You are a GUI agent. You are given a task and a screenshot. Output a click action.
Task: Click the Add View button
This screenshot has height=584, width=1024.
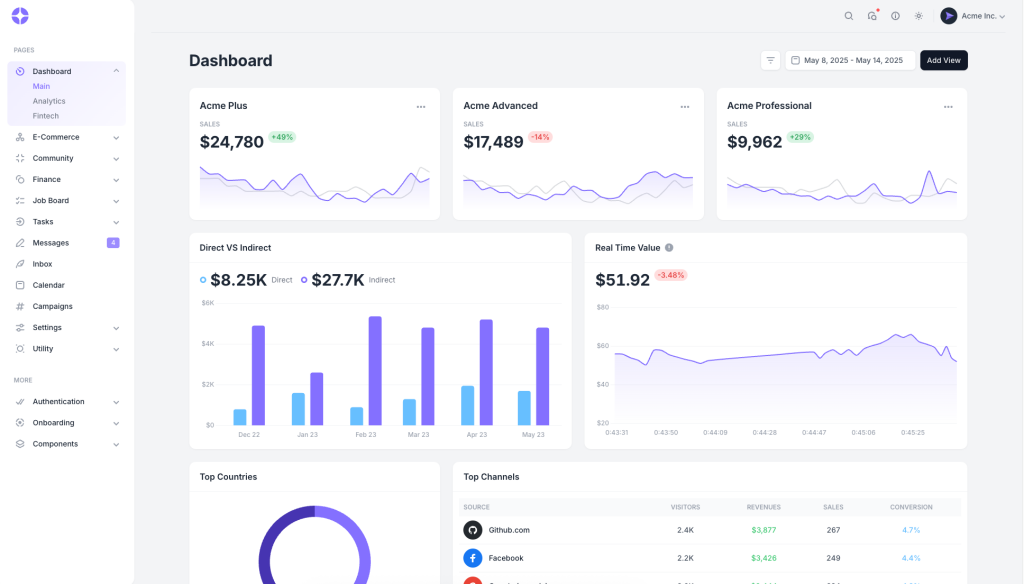(943, 60)
